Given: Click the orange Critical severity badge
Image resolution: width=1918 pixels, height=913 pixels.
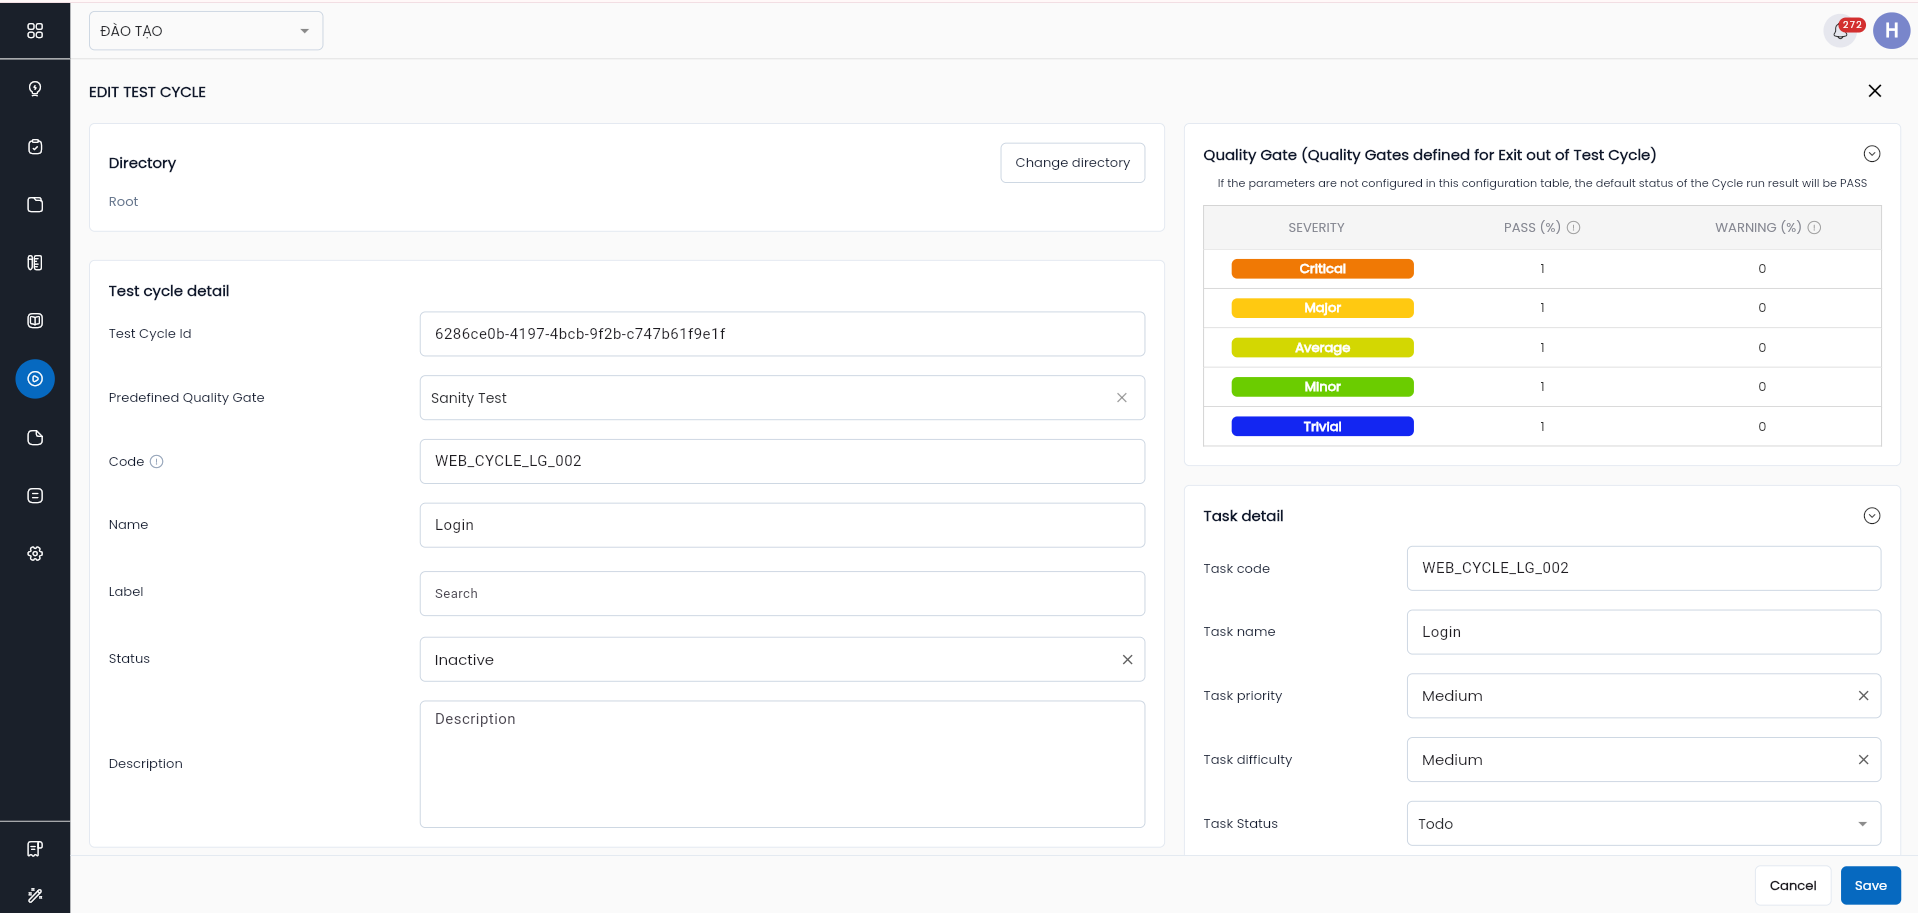Looking at the screenshot, I should [x=1322, y=269].
